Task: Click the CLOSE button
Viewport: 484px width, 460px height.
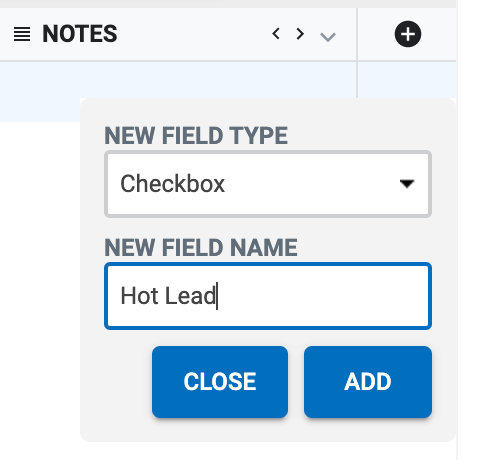Action: click(x=220, y=382)
